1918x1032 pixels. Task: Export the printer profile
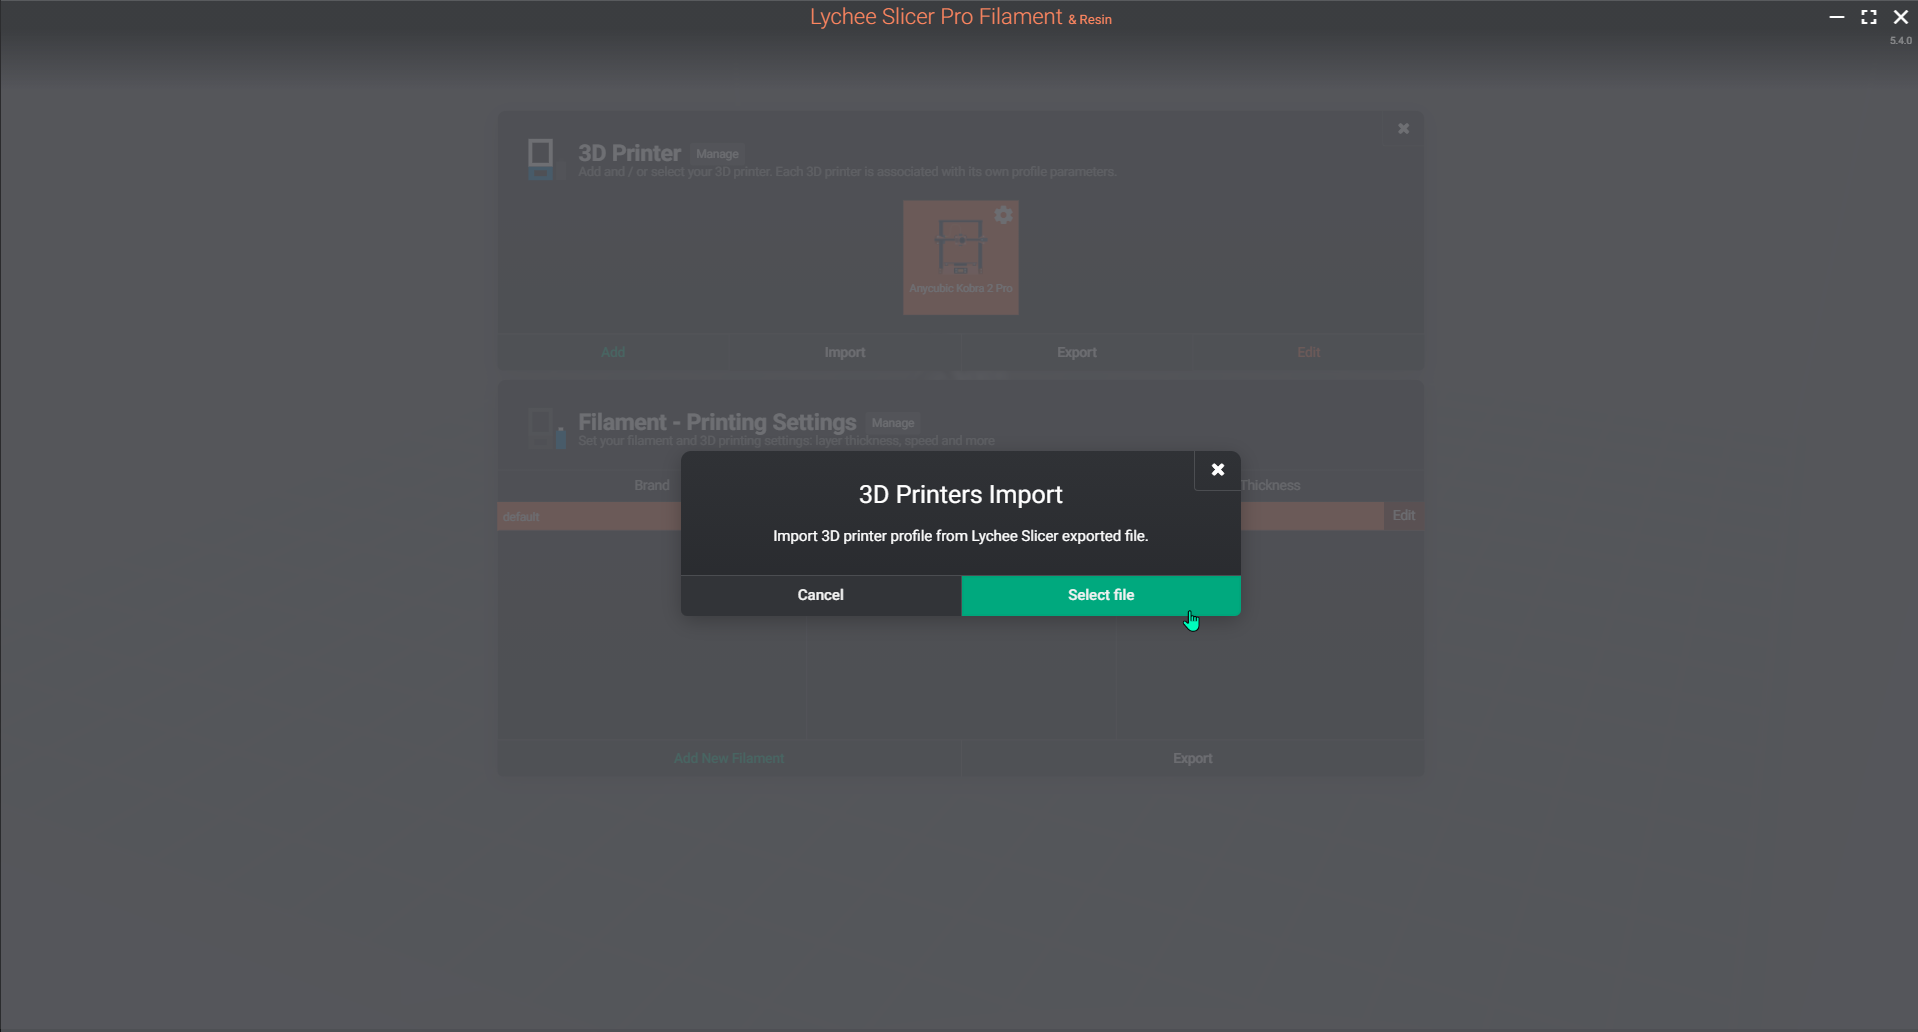(1077, 351)
